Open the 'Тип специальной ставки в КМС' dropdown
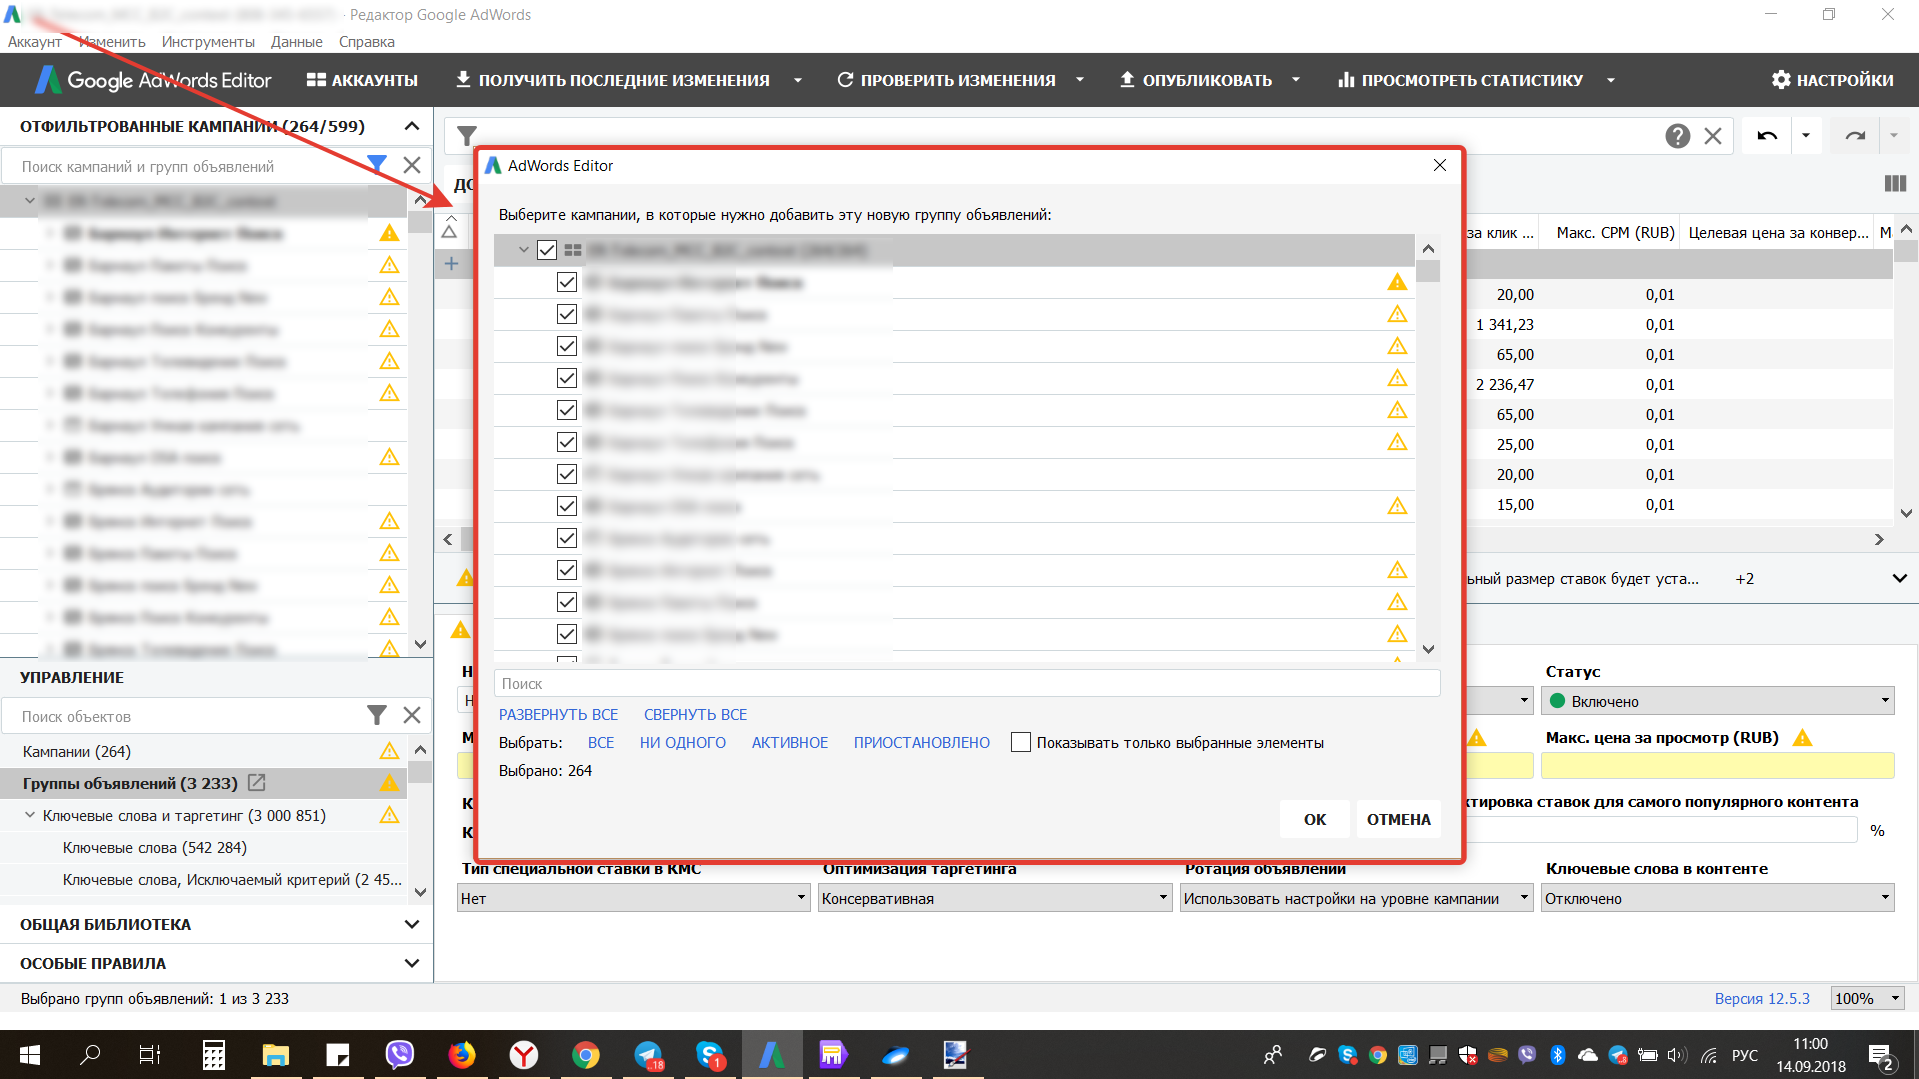 coord(634,898)
